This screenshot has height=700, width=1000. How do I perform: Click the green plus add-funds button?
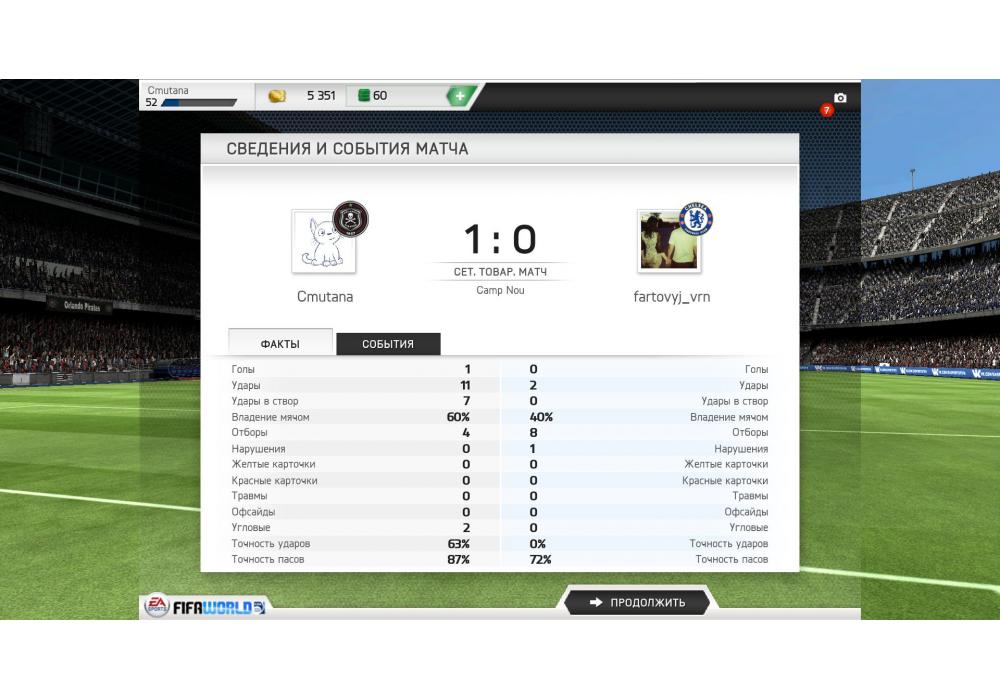click(x=460, y=96)
